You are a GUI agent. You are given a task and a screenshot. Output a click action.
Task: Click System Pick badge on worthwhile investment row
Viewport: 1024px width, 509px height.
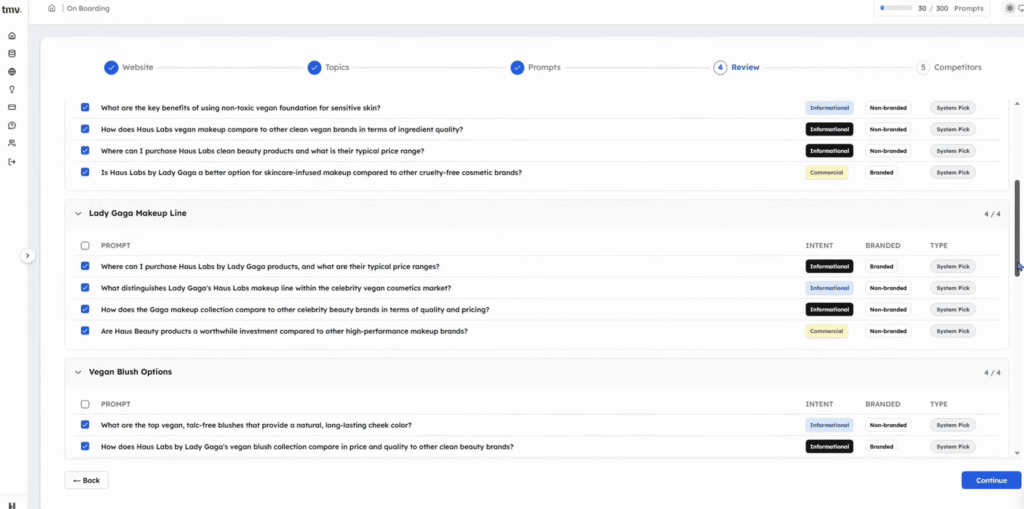click(x=953, y=331)
